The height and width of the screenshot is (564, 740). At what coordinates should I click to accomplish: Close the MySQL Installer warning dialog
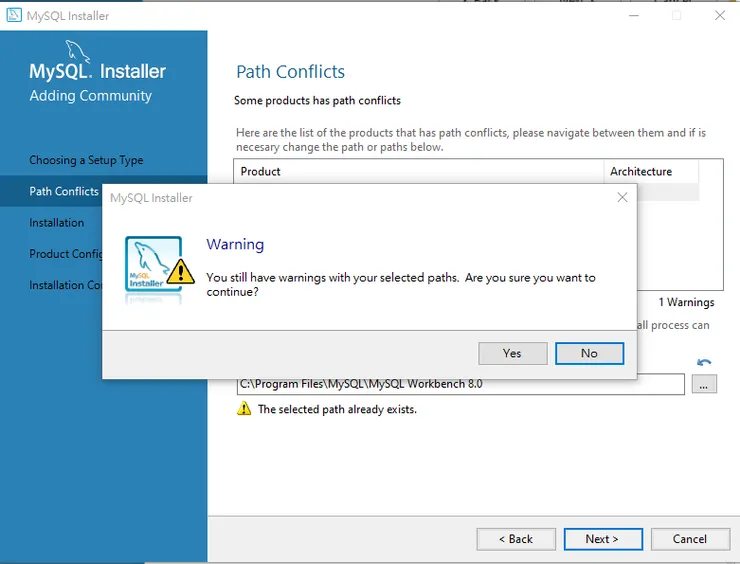click(622, 197)
